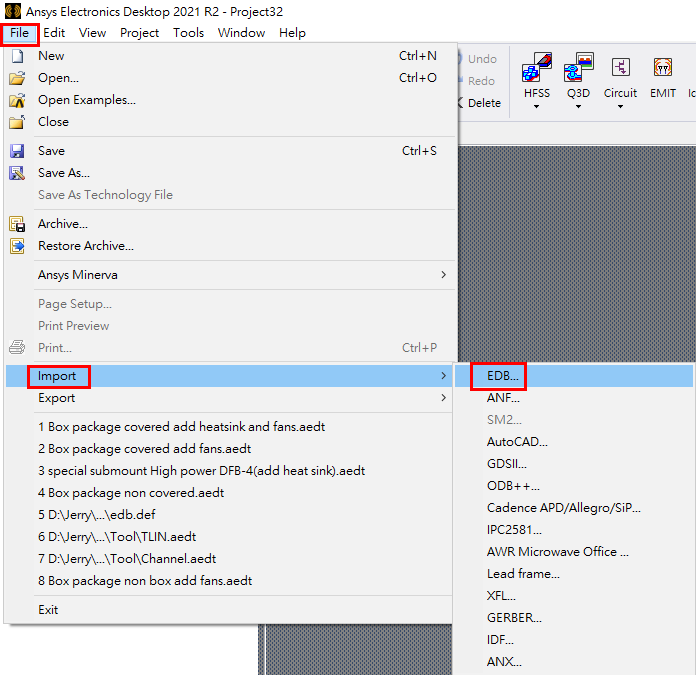This screenshot has height=677, width=696.
Task: Select Restore Archive... menu entry
Action: click(x=231, y=246)
